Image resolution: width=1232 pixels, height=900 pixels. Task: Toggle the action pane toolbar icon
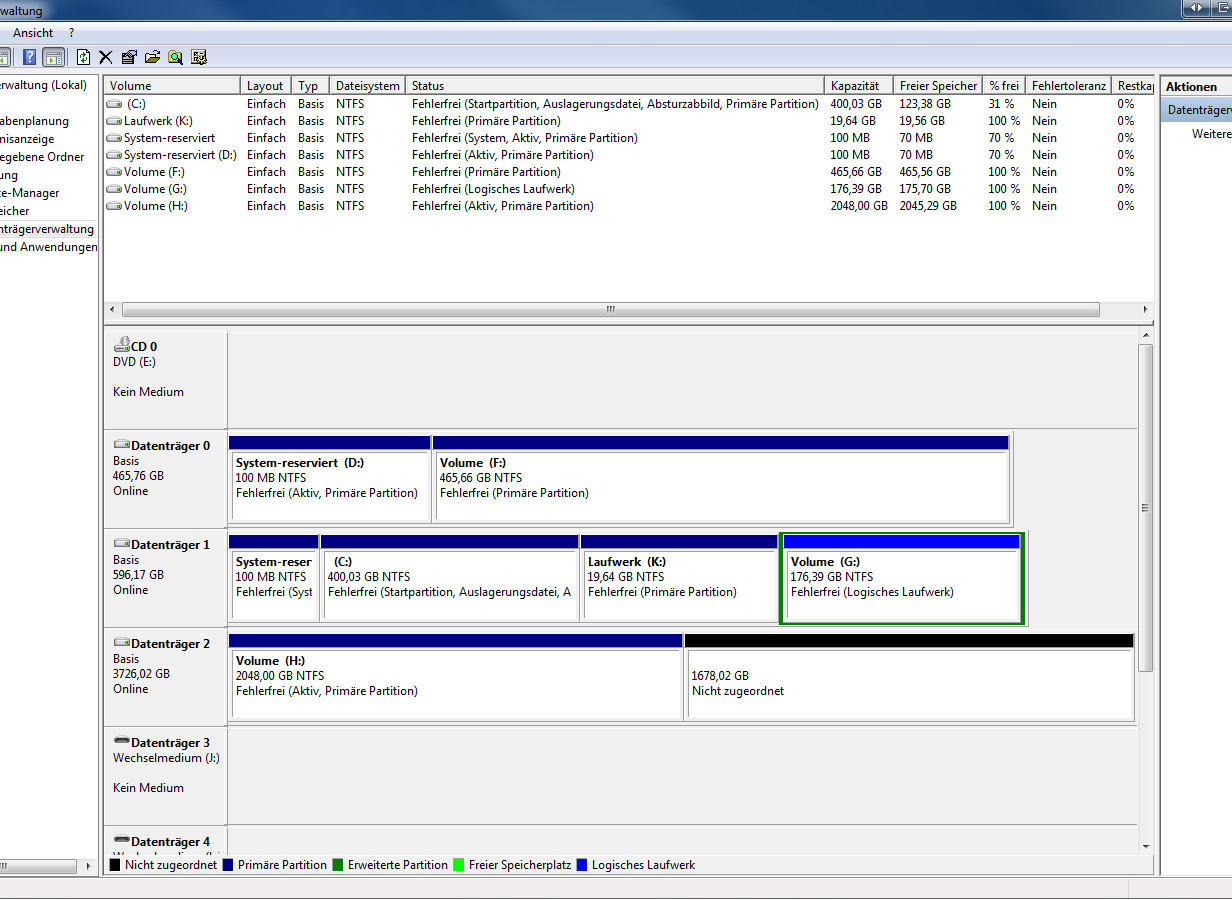point(54,57)
